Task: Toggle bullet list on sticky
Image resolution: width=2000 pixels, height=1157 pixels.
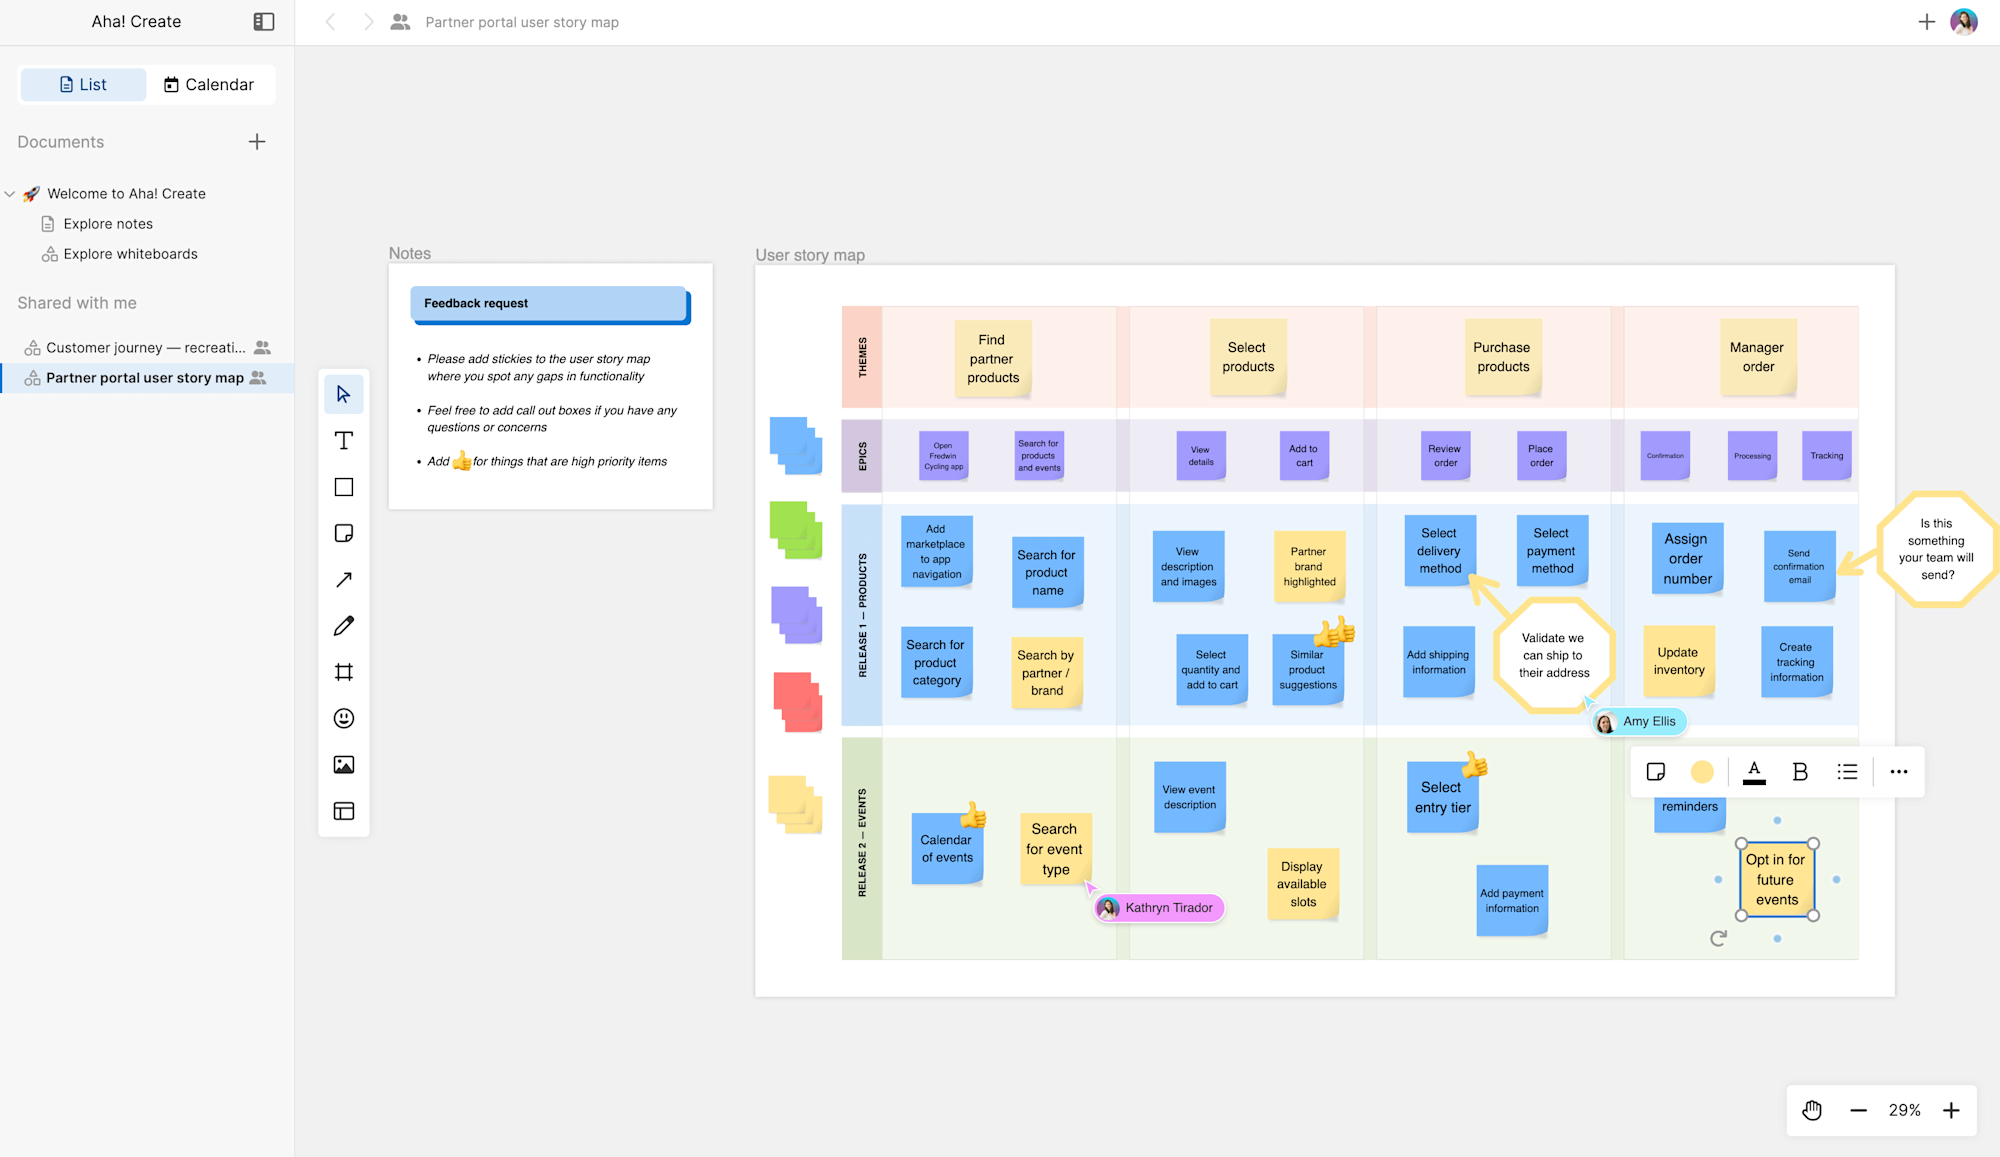Action: (x=1847, y=772)
